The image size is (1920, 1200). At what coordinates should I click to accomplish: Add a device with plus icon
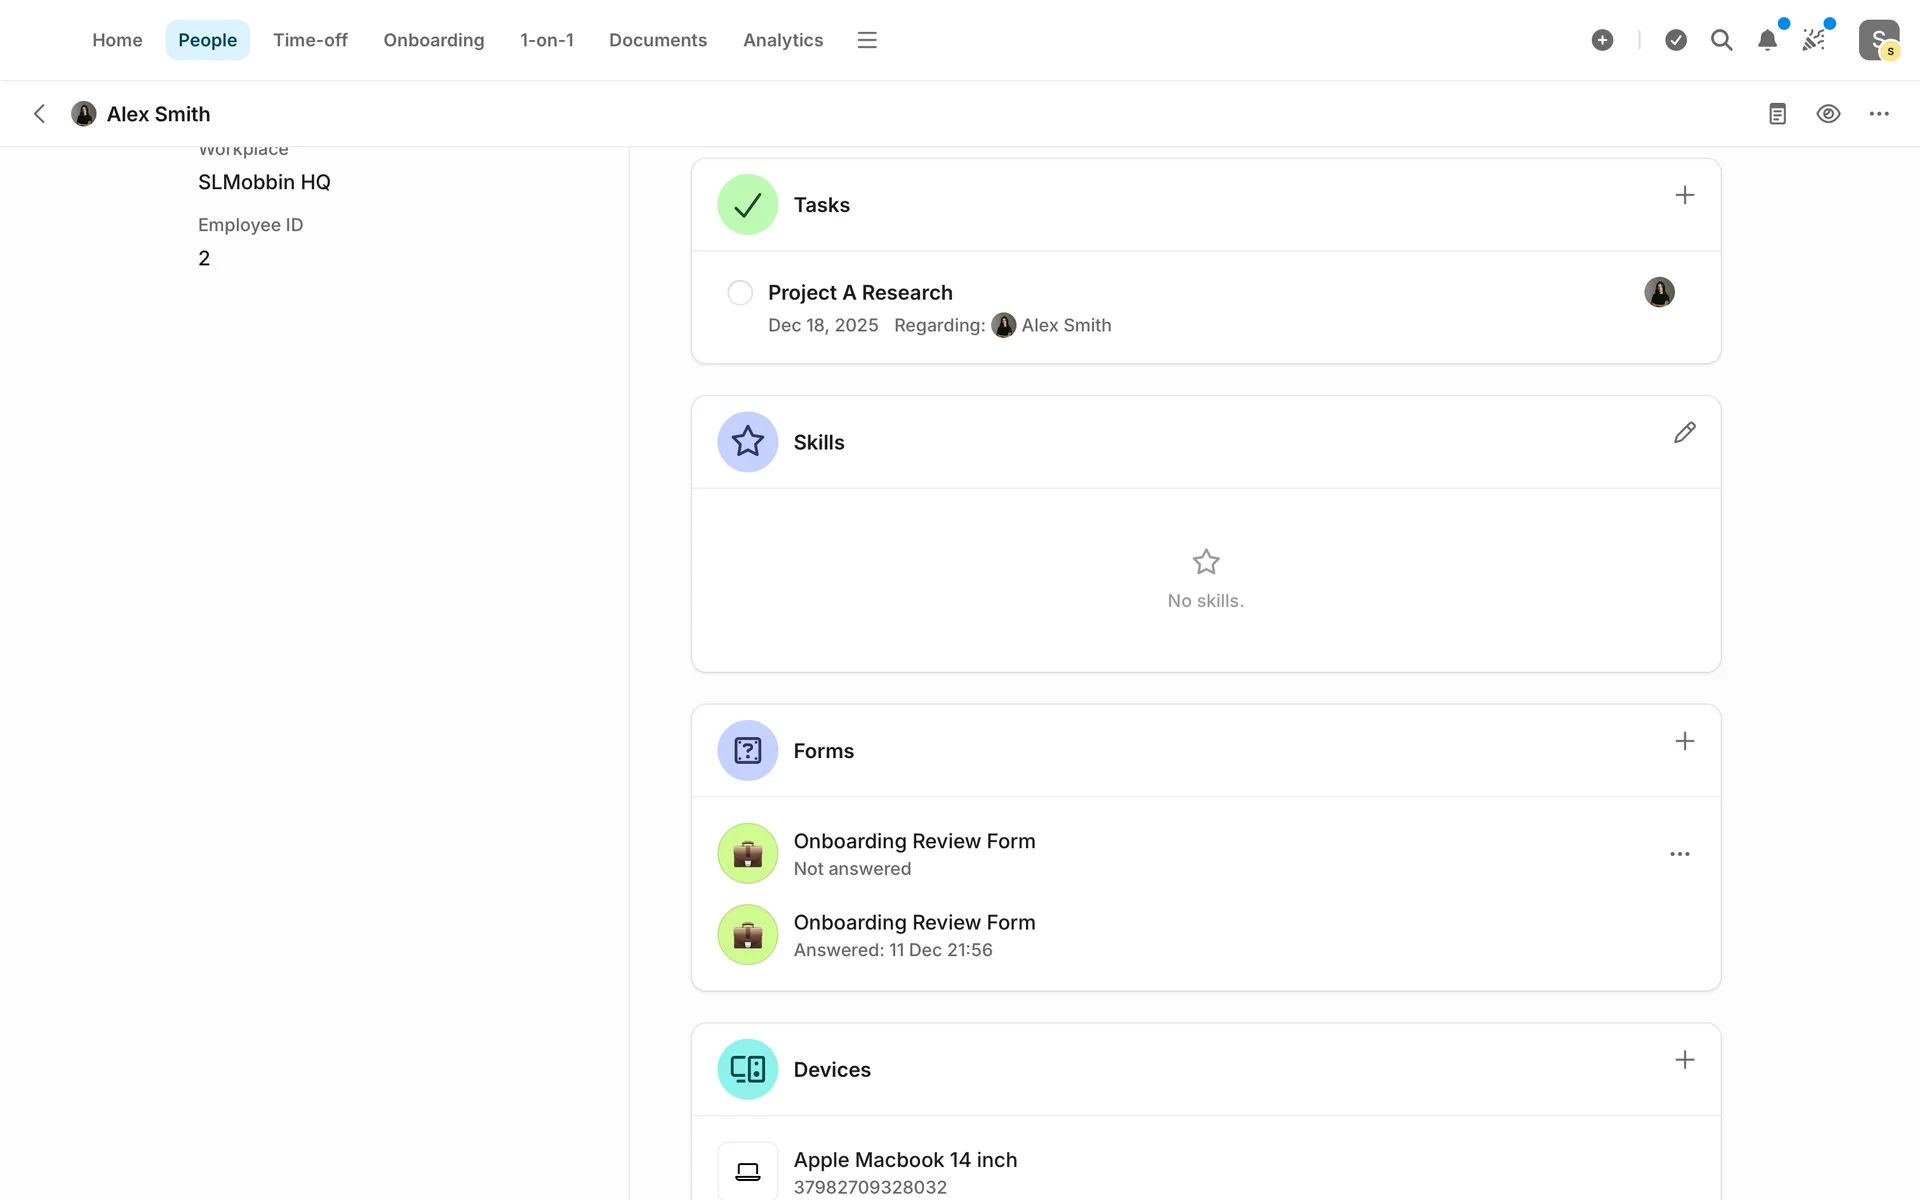coord(1684,1060)
